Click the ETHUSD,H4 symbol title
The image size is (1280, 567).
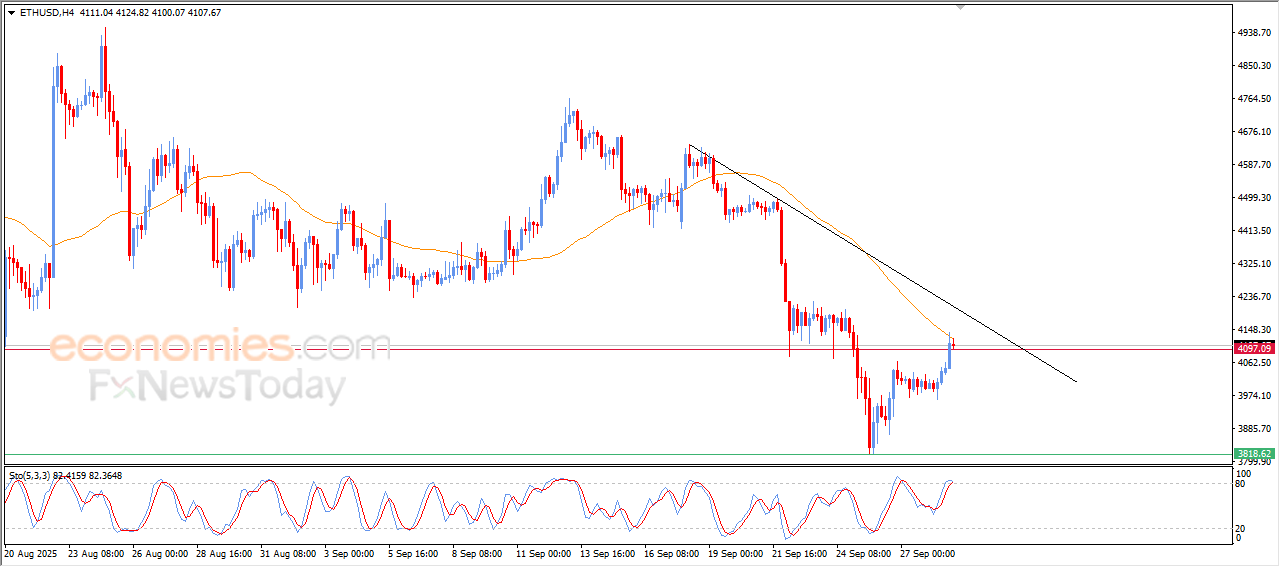(46, 13)
